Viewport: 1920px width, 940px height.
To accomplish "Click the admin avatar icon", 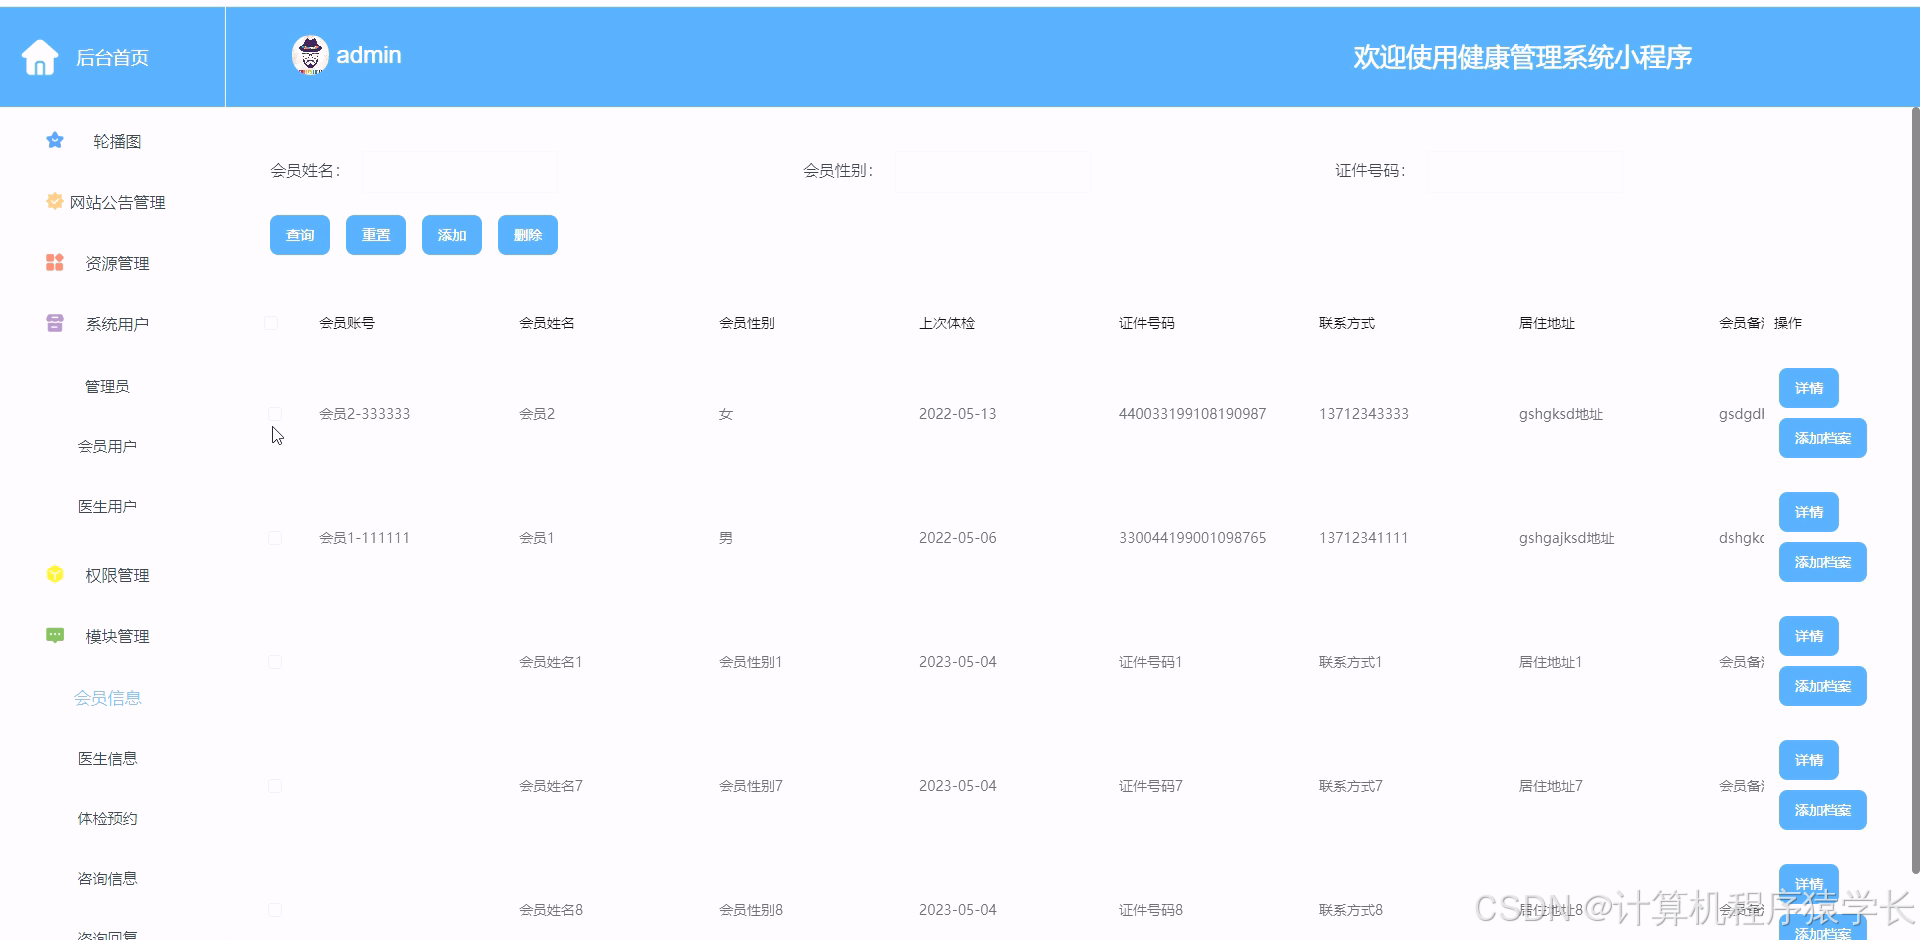I will coord(310,55).
